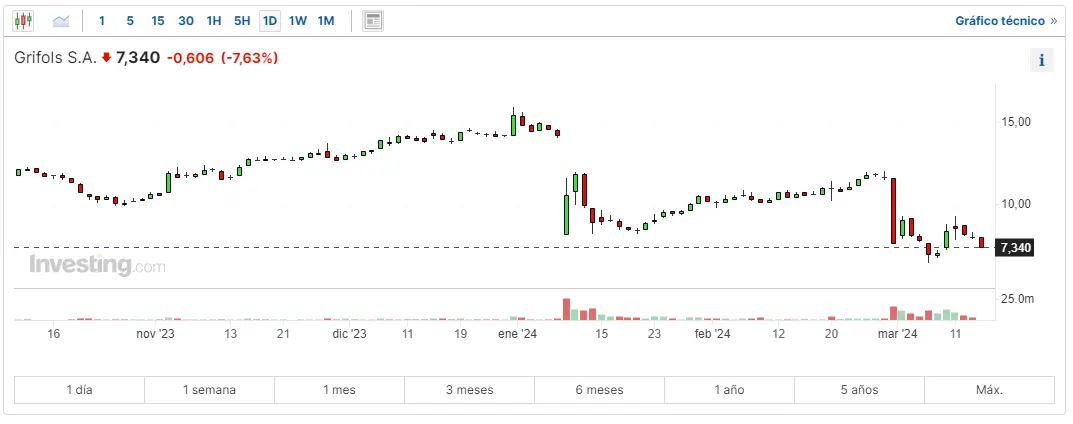Viewport: 1073px width, 424px height.
Task: Select the candlestick chart type icon
Action: [x=23, y=21]
